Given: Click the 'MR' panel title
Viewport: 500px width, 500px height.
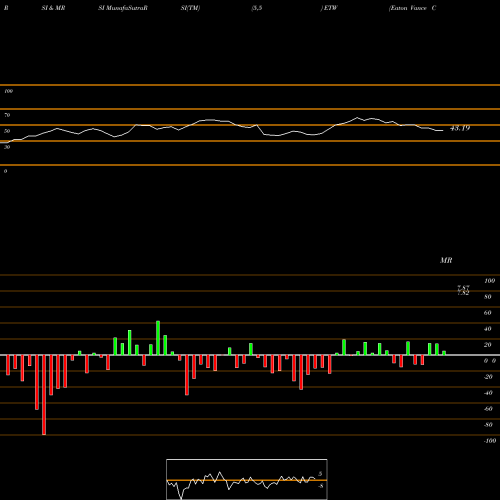Looking at the screenshot, I should click(x=446, y=260).
